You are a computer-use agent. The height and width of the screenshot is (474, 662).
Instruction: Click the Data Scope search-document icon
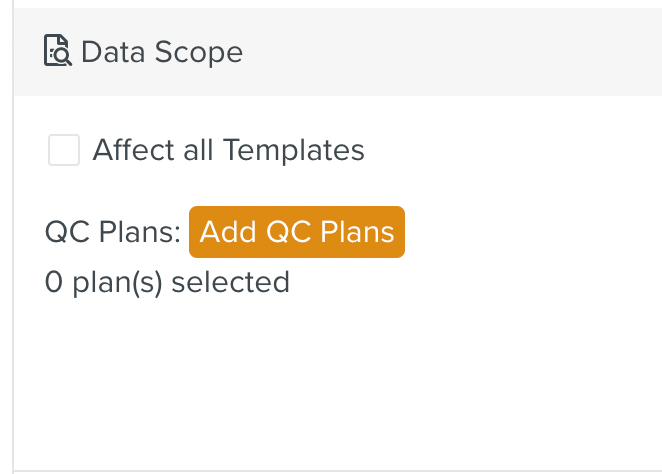58,51
